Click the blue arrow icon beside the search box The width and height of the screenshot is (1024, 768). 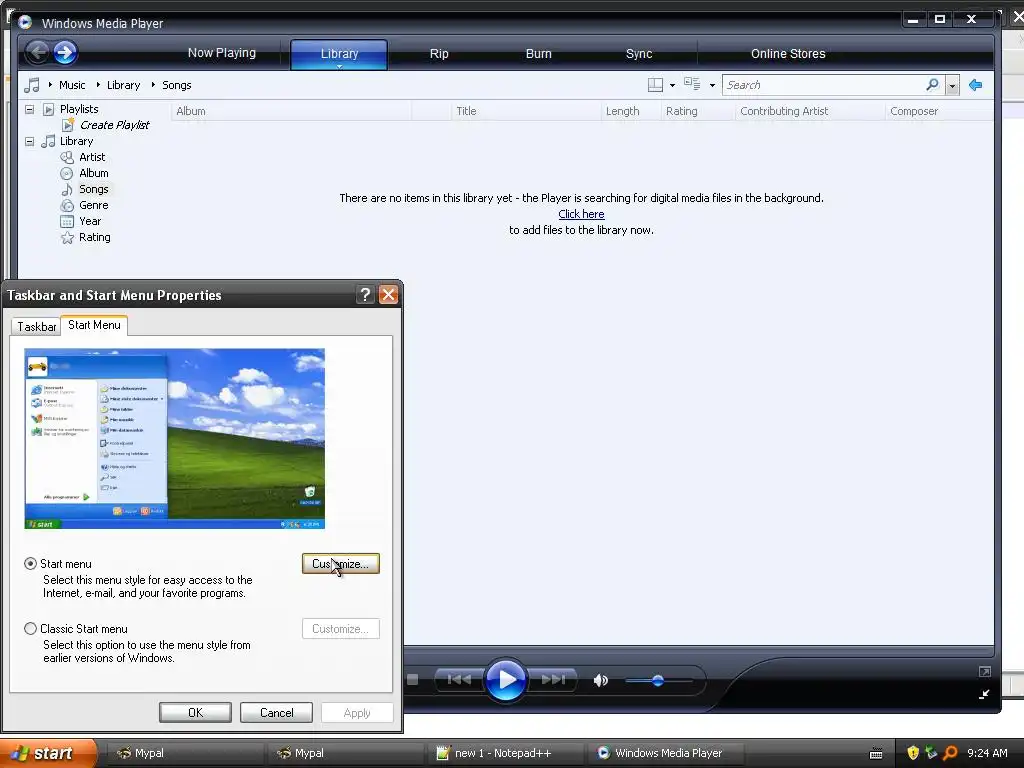976,85
